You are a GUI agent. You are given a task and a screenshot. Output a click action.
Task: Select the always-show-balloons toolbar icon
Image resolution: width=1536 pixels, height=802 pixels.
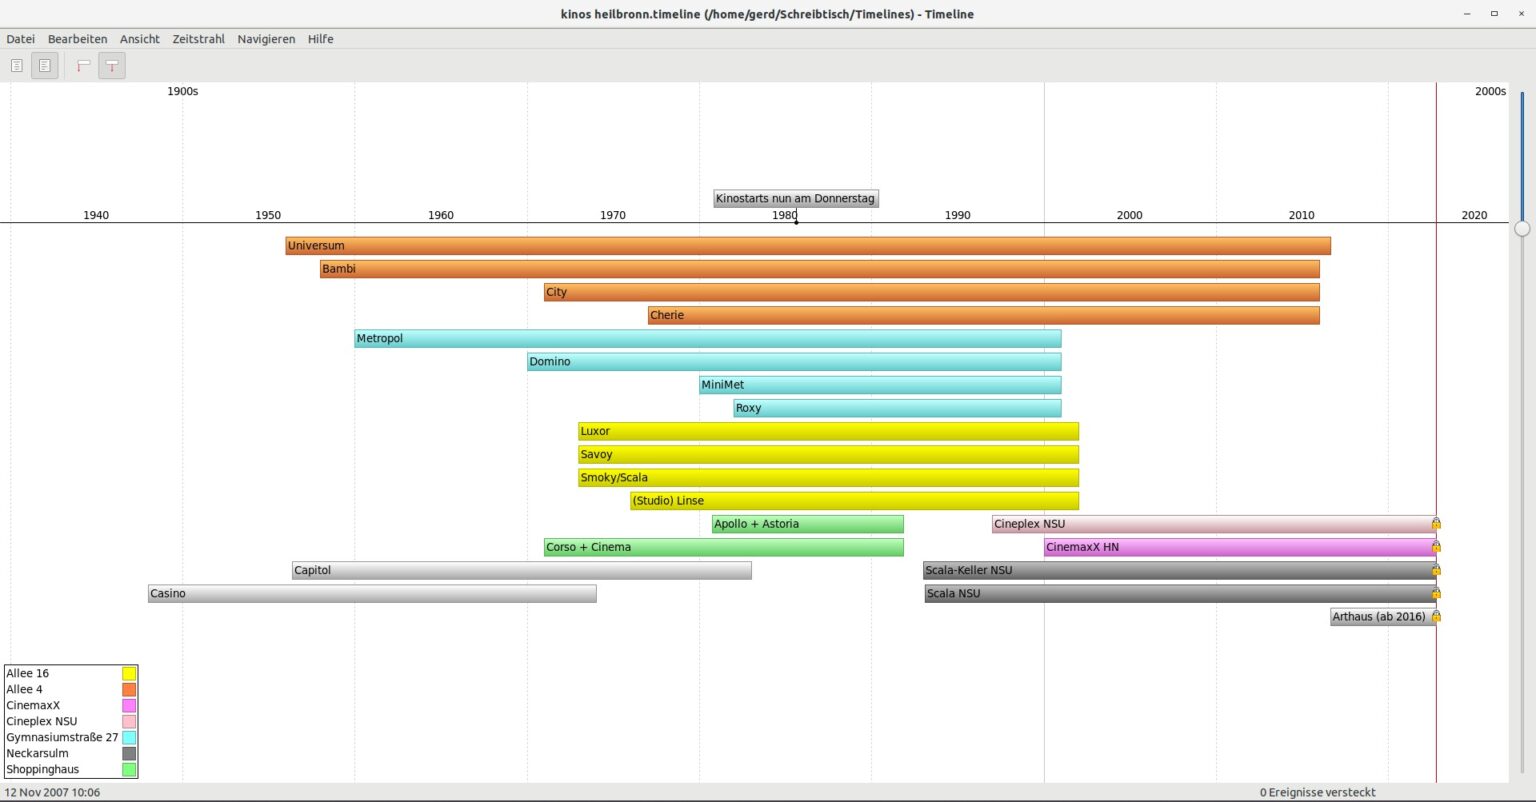111,65
